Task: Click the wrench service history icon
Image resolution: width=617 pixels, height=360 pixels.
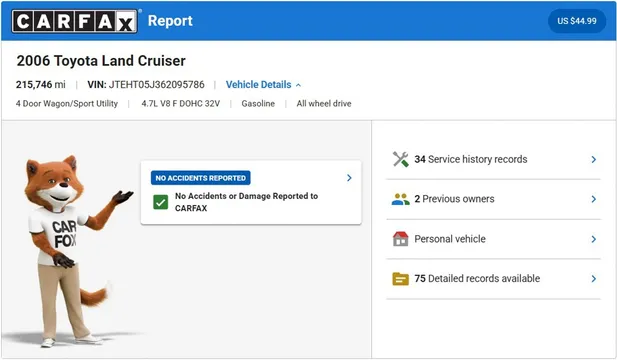Action: point(401,159)
